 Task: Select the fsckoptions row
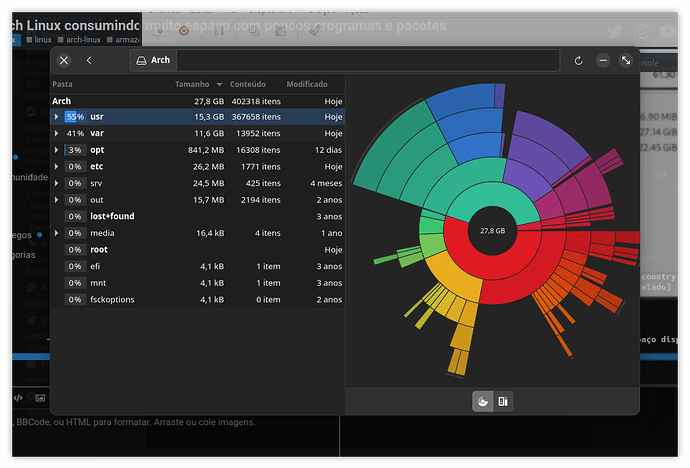pos(112,299)
